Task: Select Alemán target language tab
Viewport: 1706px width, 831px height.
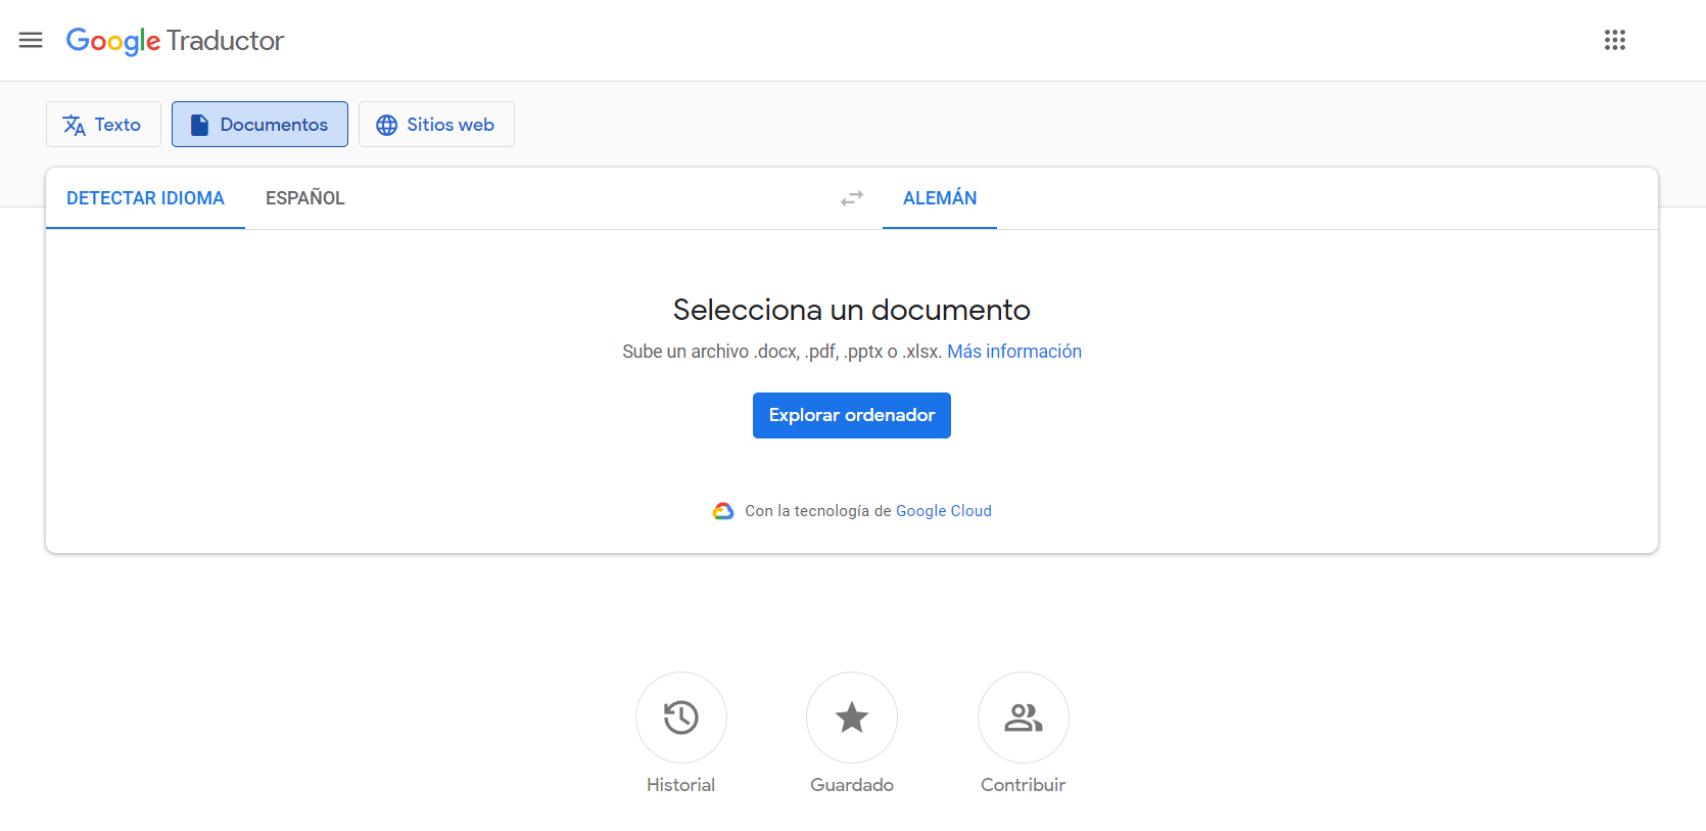Action: click(940, 198)
